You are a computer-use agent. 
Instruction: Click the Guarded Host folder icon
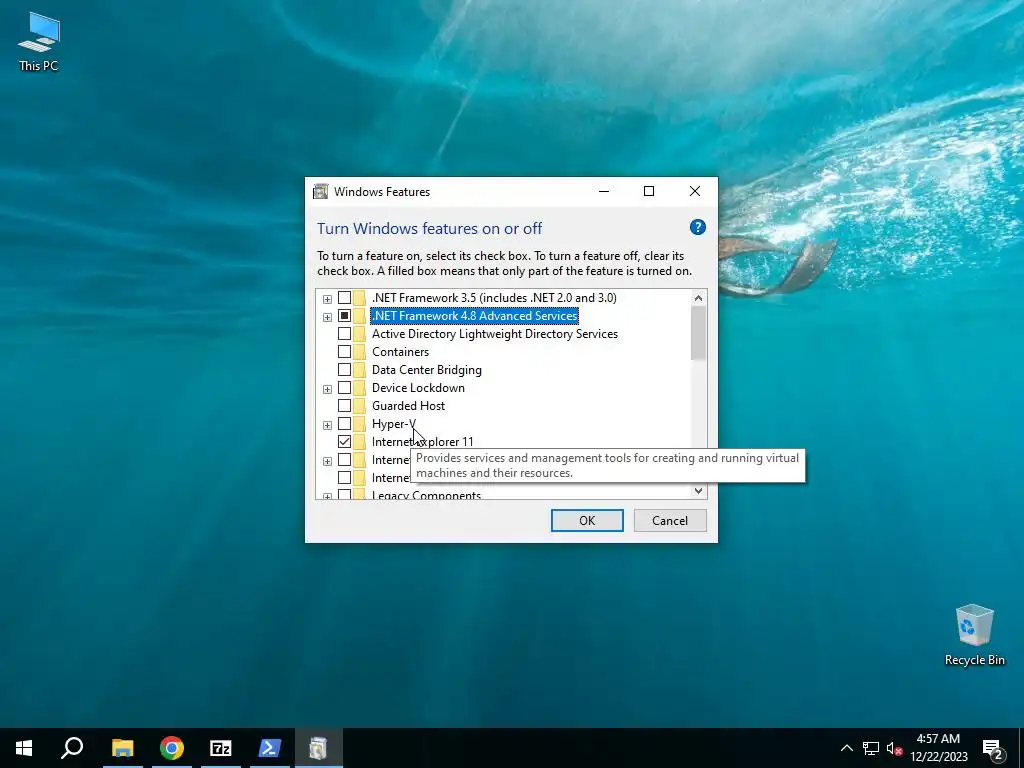click(360, 406)
